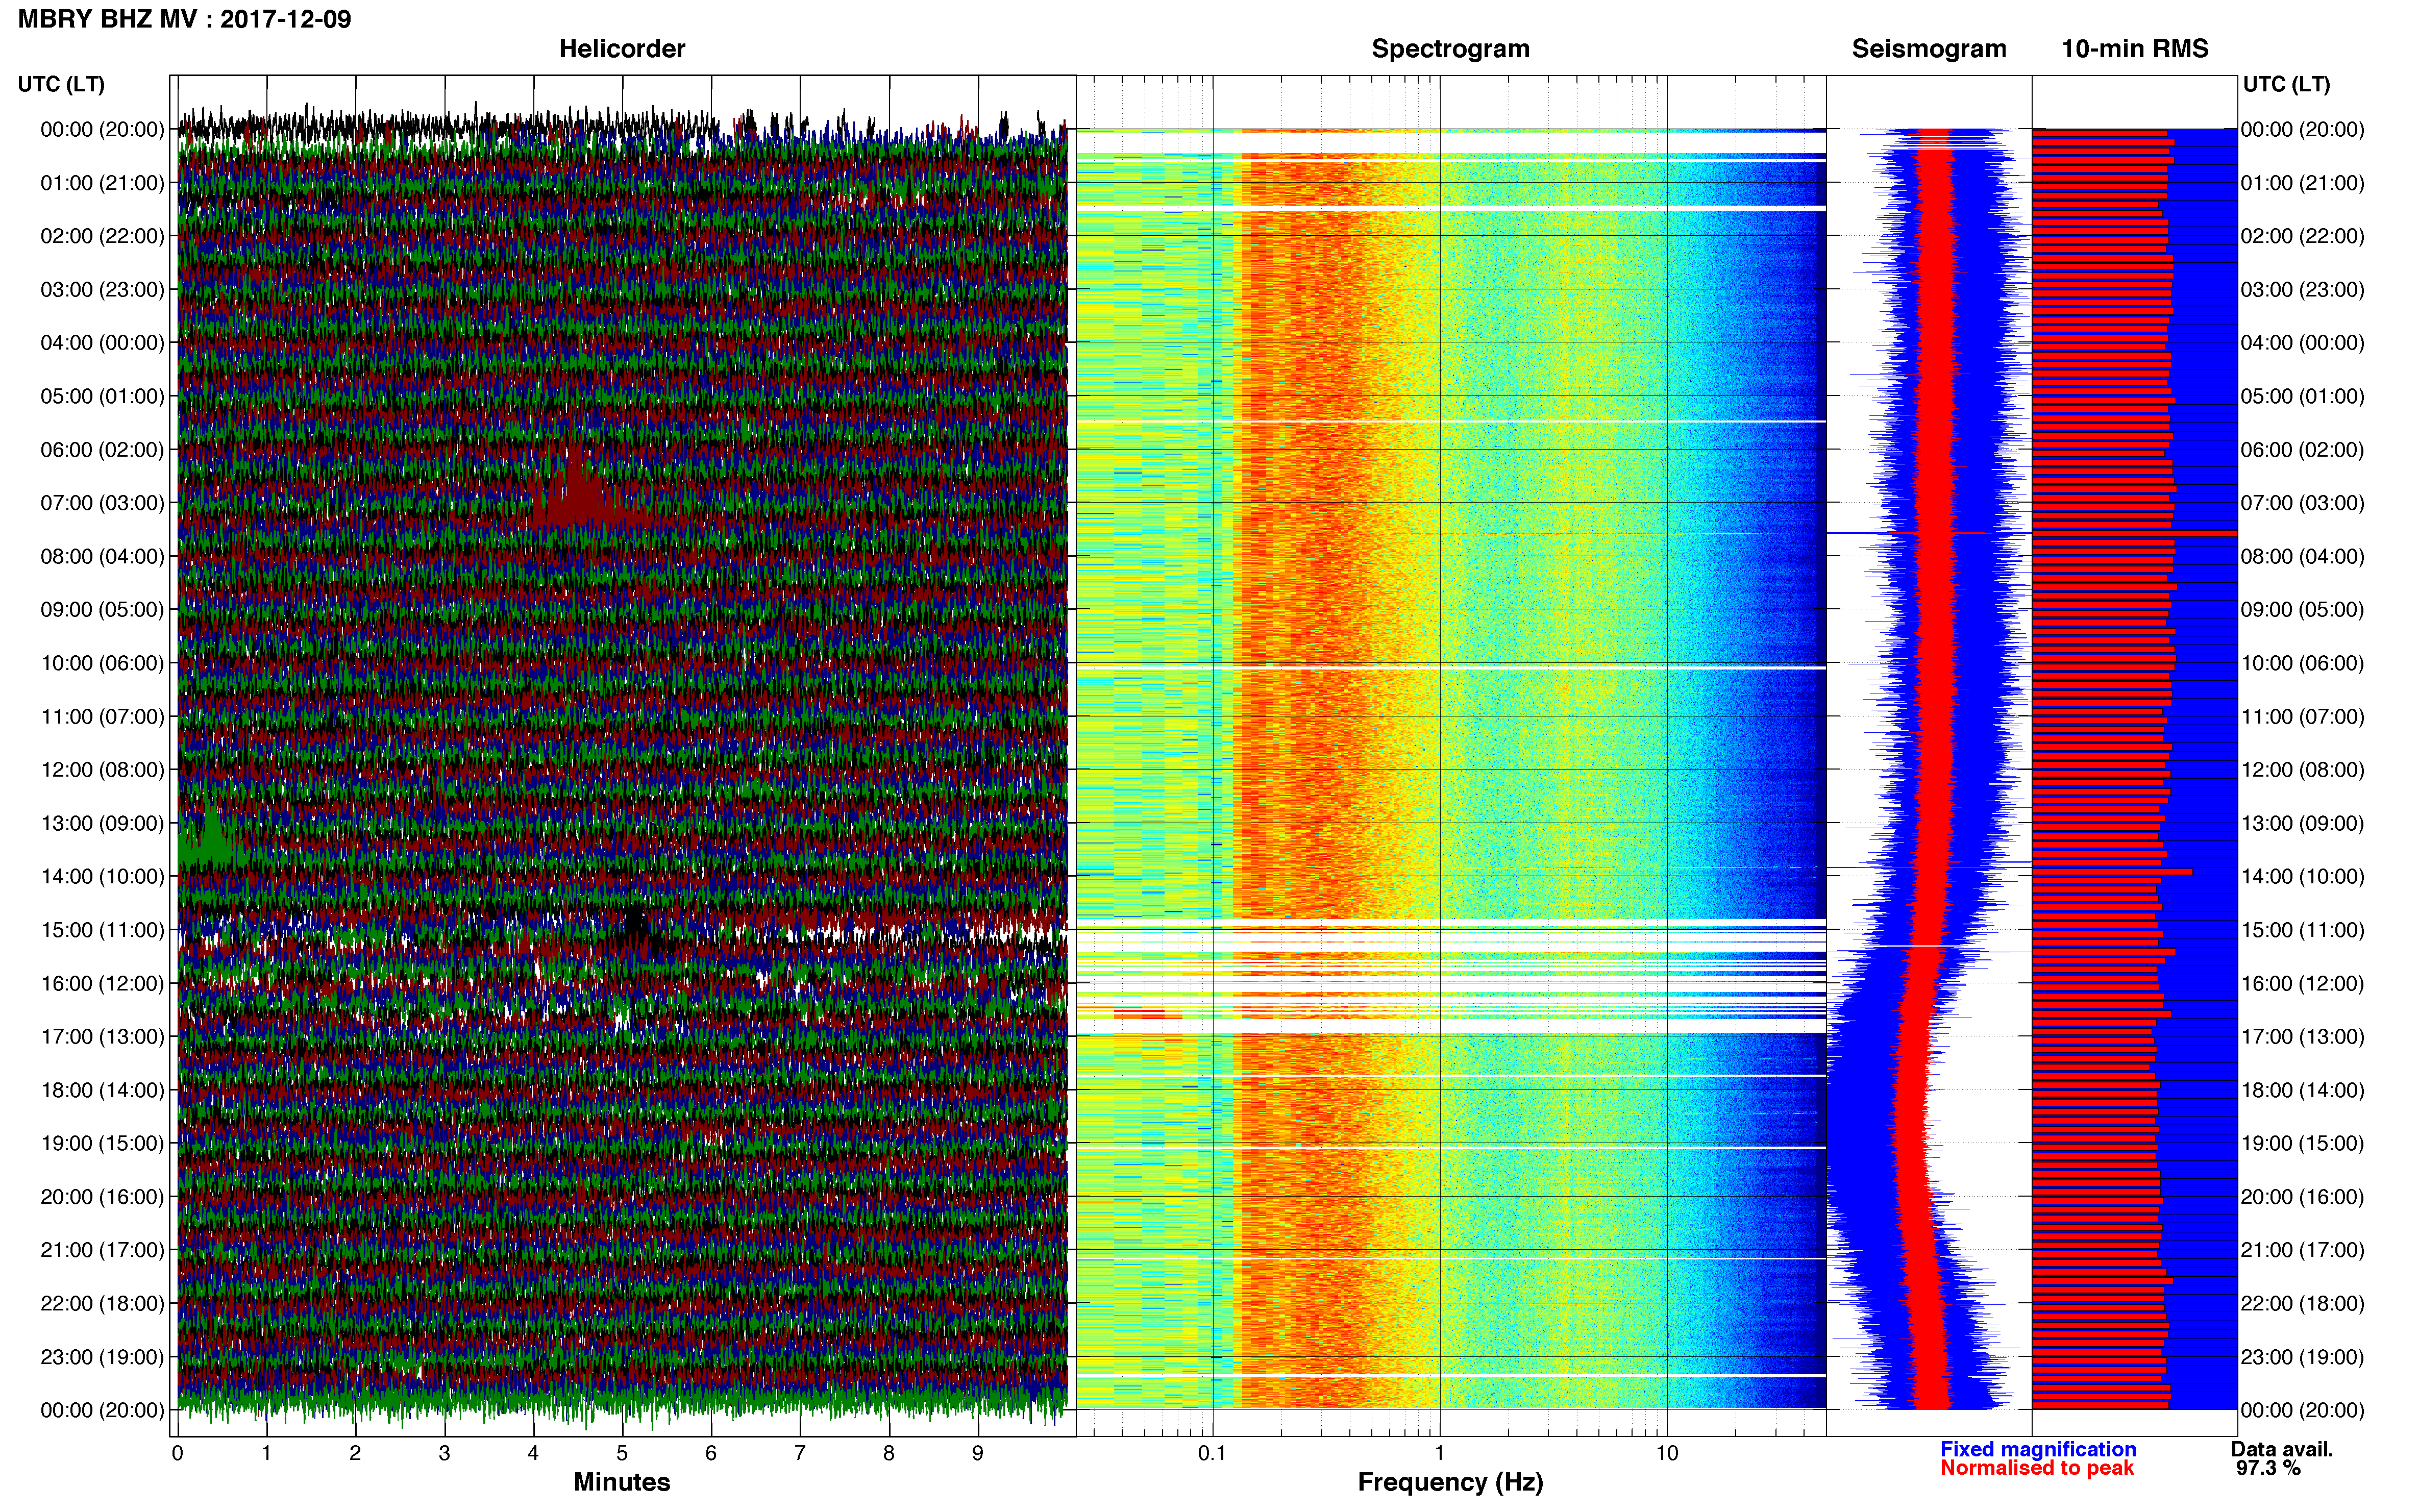Click right-axis time label "22:00 (18:00)"
The height and width of the screenshot is (1512, 2419).
(2302, 1304)
